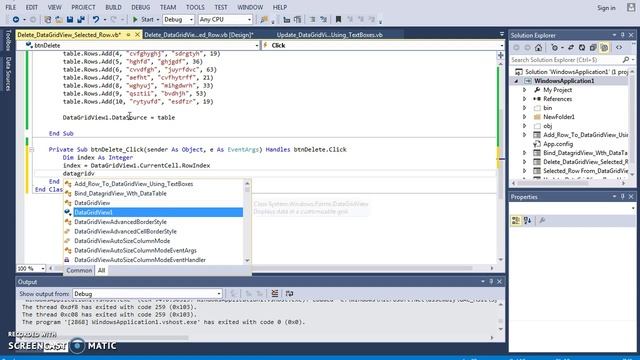Open the Data Sources side tab
Image resolution: width=640 pixels, height=360 pixels.
pyautogui.click(x=8, y=74)
